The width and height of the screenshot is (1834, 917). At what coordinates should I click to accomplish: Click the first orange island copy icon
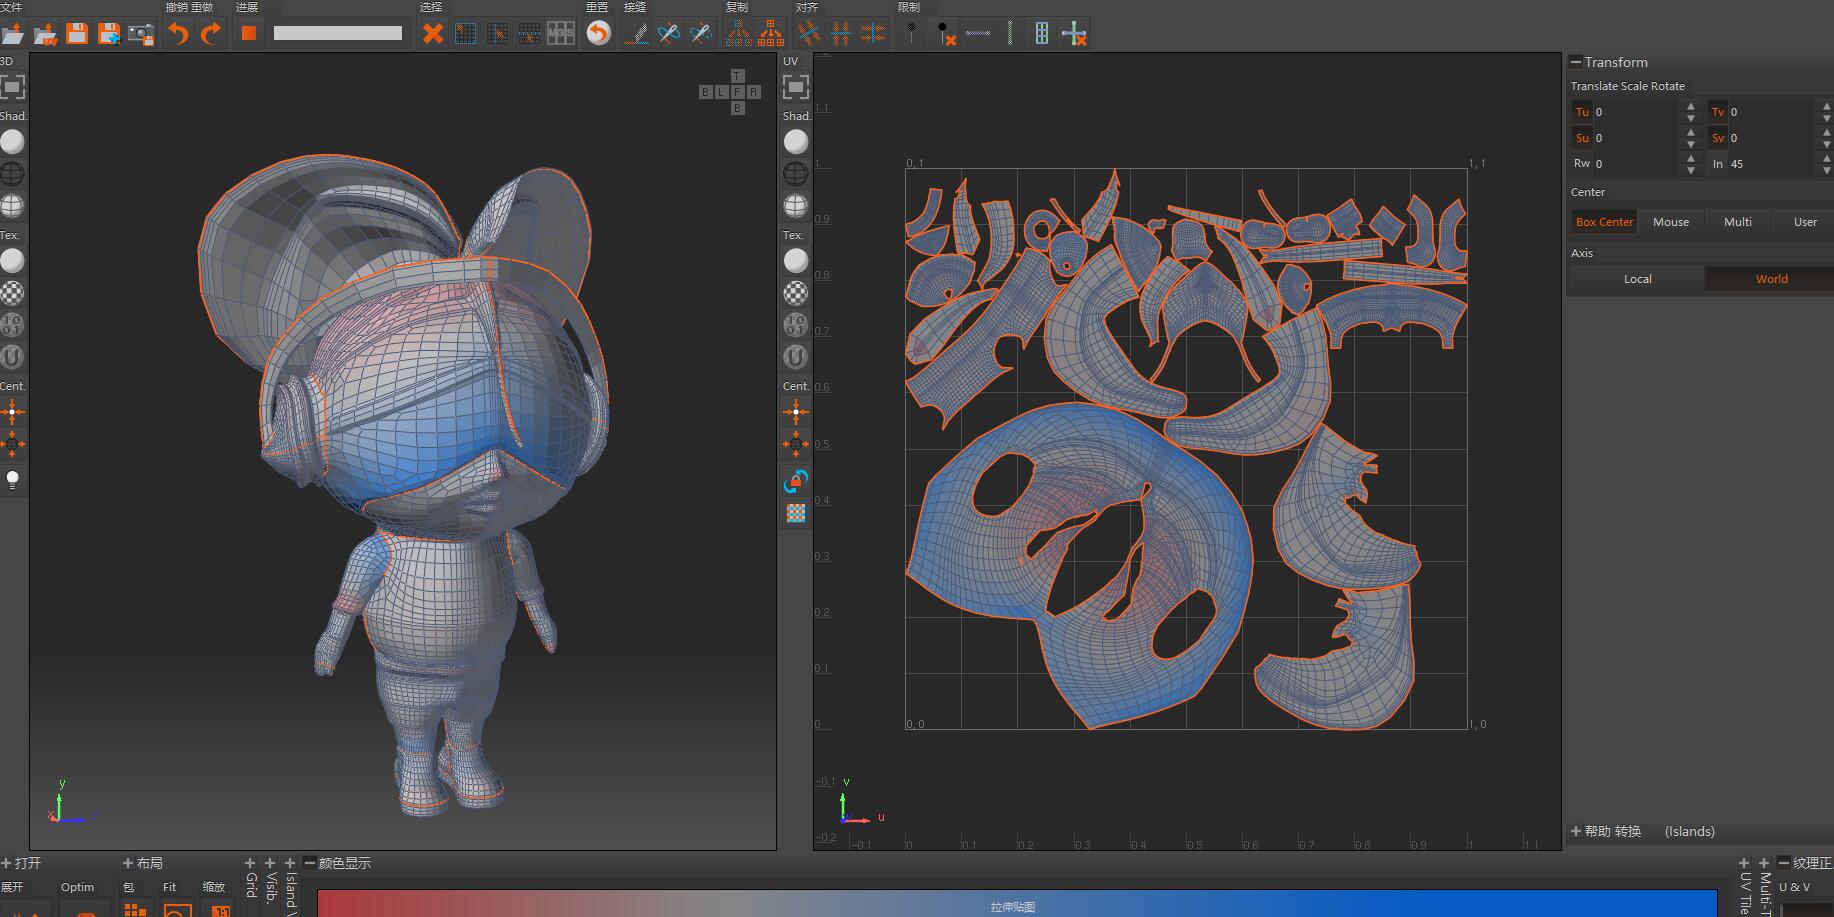tap(738, 34)
